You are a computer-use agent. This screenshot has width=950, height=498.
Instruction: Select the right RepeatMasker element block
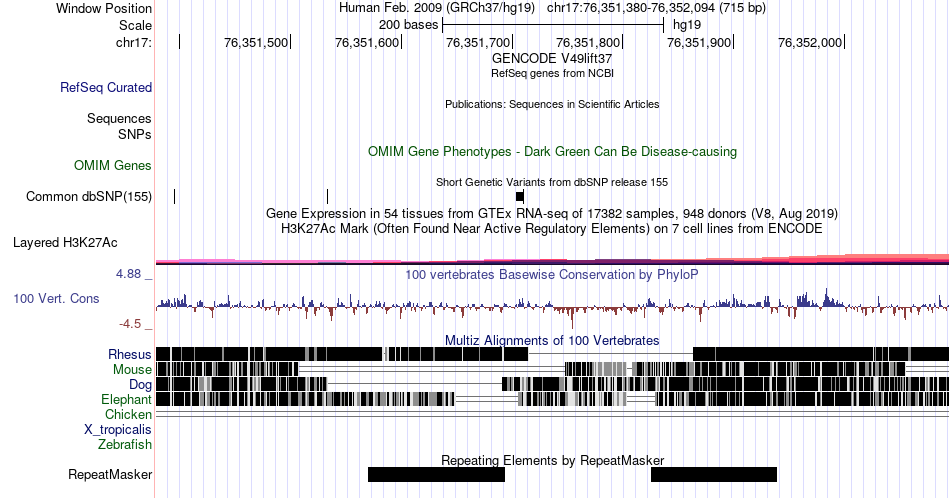(x=714, y=474)
